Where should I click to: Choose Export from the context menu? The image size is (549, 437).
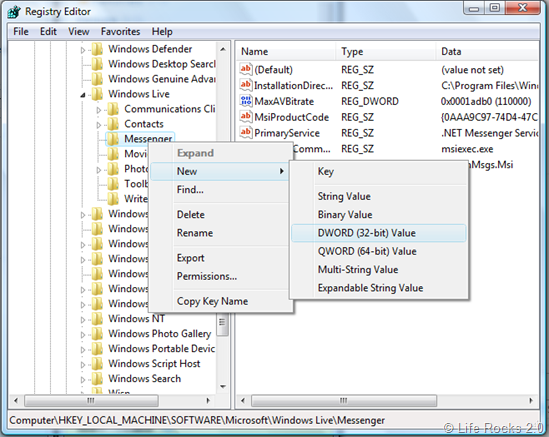coord(220,258)
